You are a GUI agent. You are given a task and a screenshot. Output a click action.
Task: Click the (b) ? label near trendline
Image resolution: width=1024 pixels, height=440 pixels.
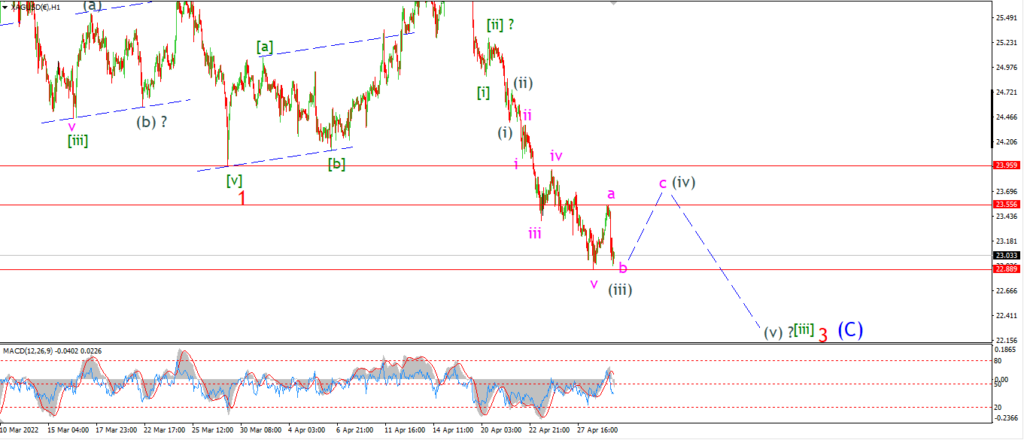click(x=152, y=121)
